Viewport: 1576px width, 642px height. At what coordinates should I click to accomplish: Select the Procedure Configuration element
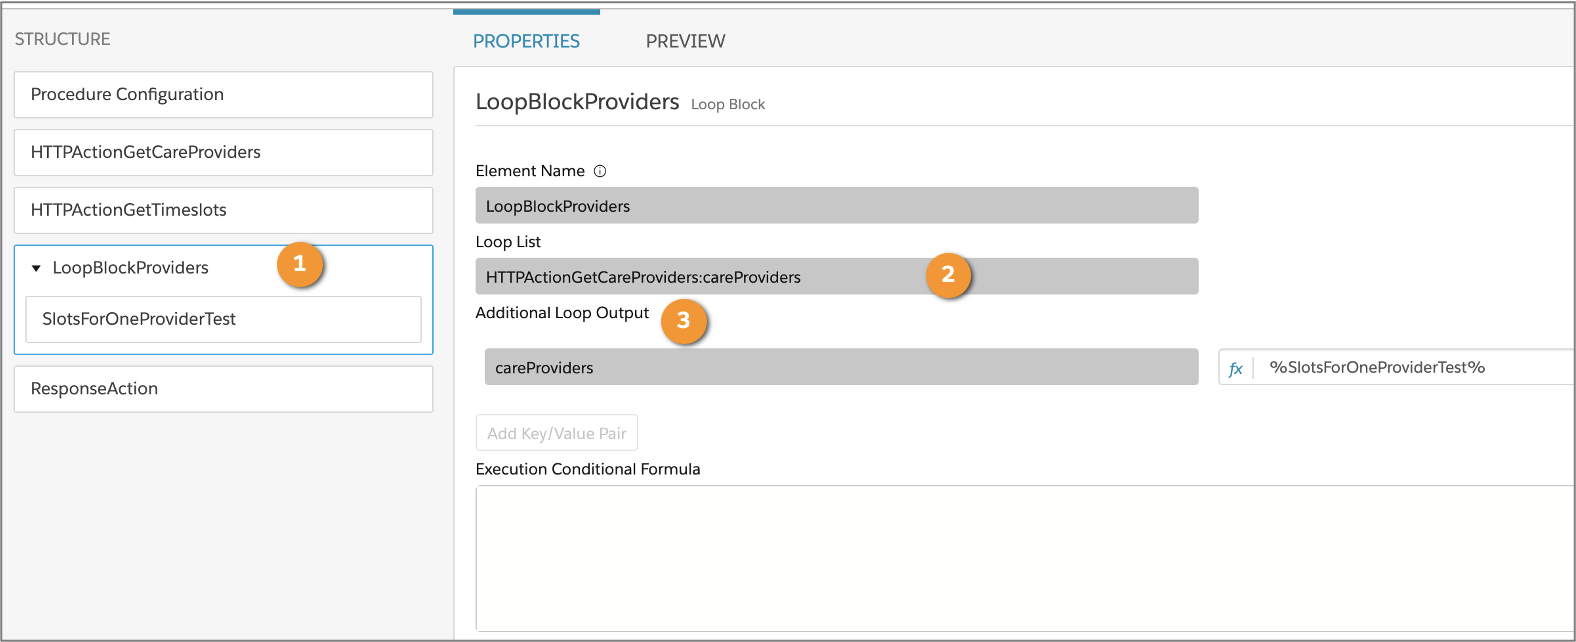click(223, 94)
